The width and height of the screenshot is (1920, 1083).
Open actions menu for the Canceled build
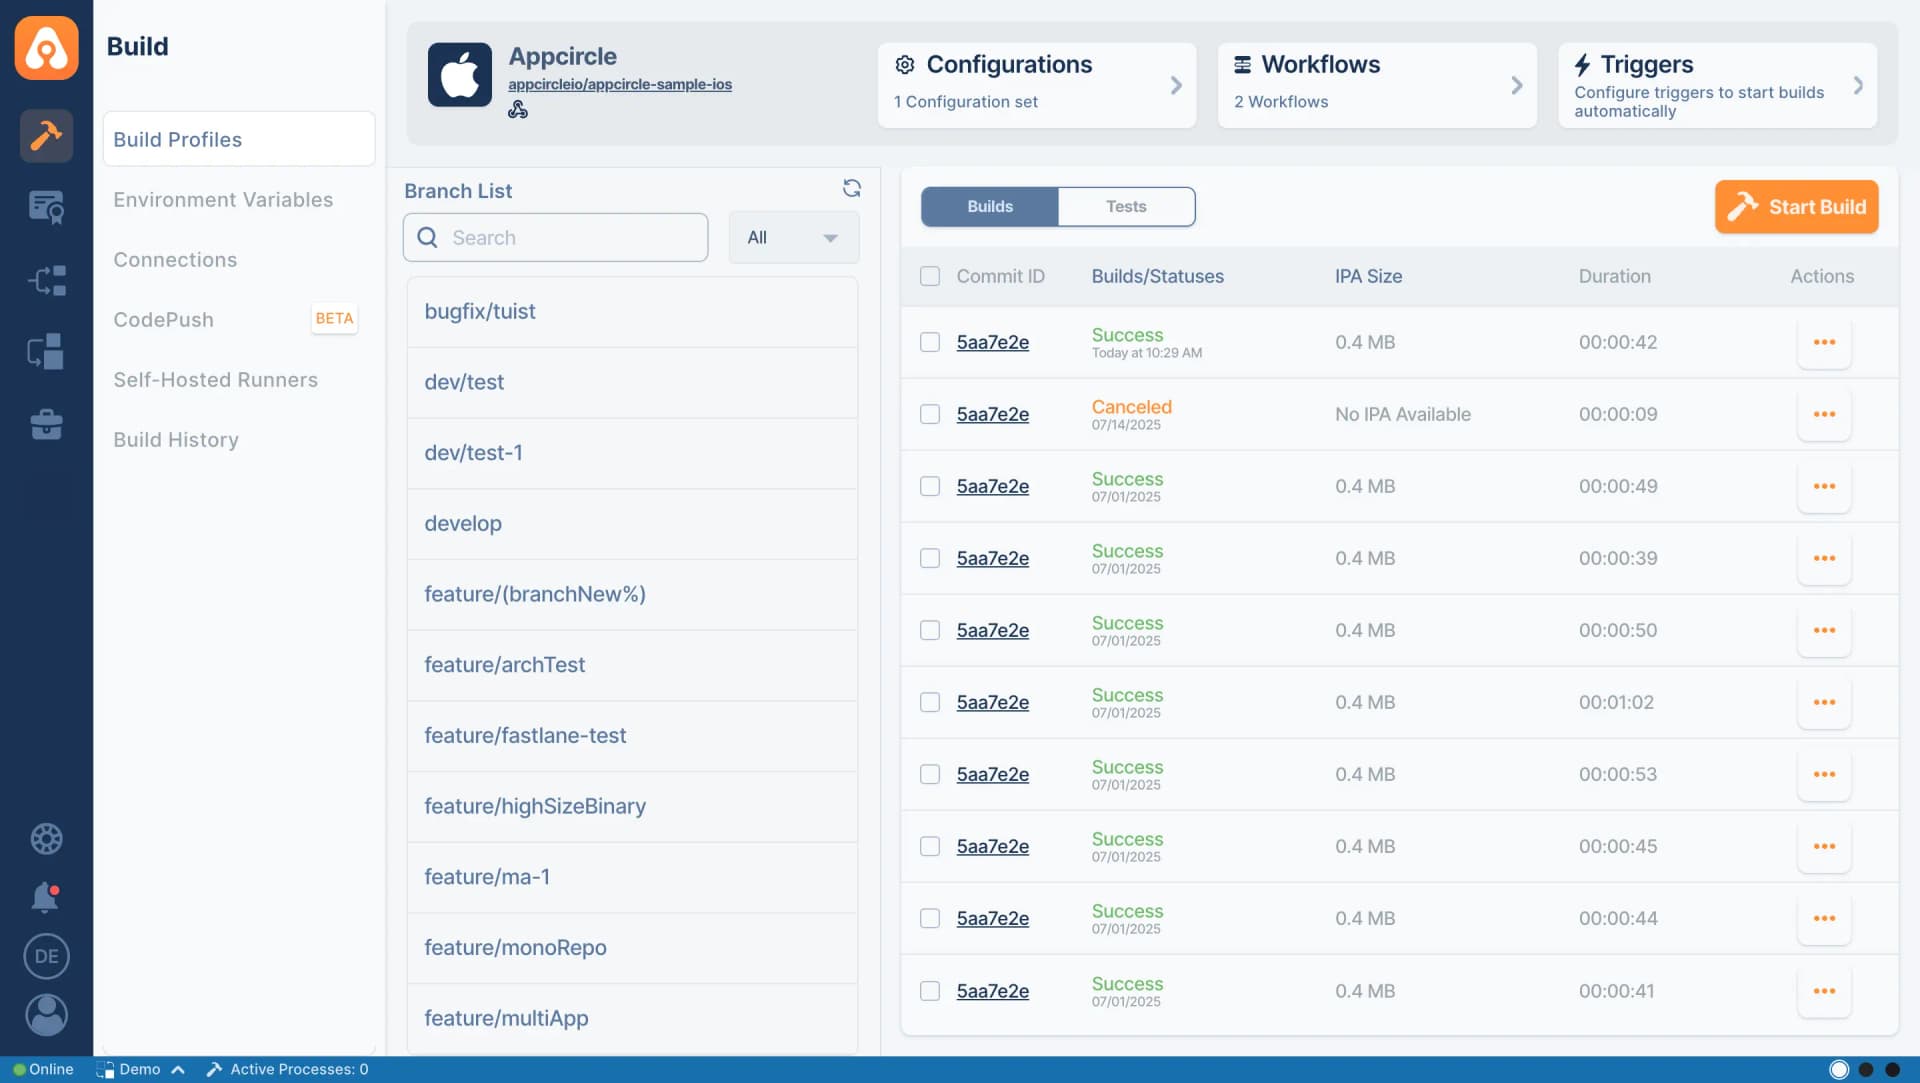[1824, 414]
